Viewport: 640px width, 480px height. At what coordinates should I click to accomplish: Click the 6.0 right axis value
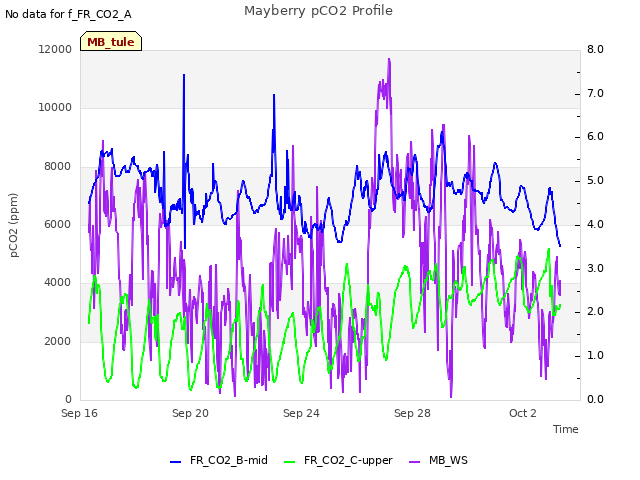pyautogui.click(x=595, y=136)
